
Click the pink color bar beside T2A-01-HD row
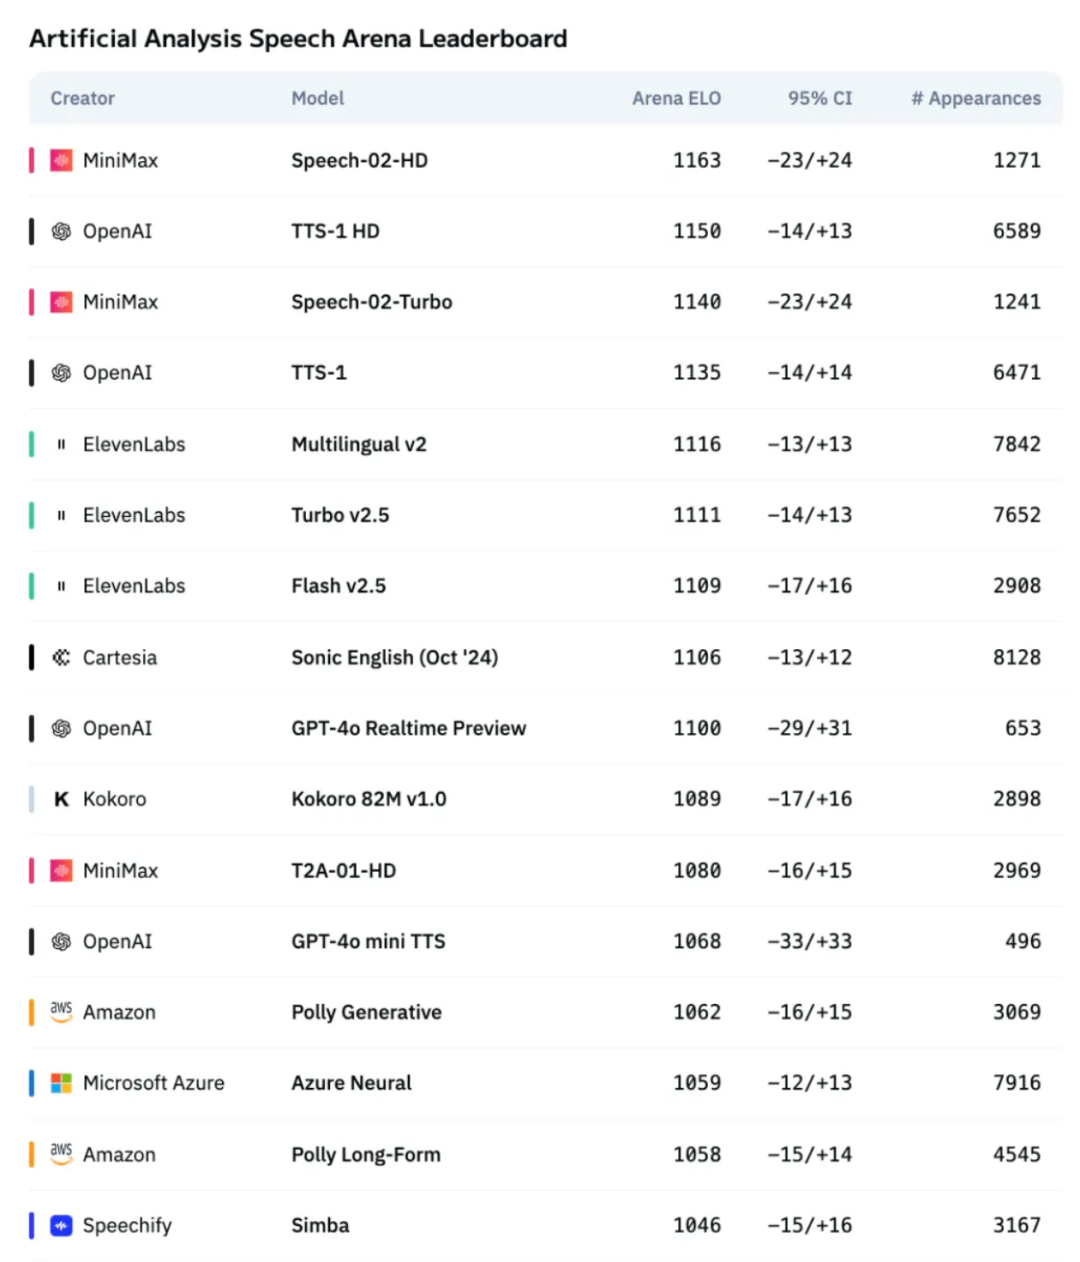click(x=32, y=870)
